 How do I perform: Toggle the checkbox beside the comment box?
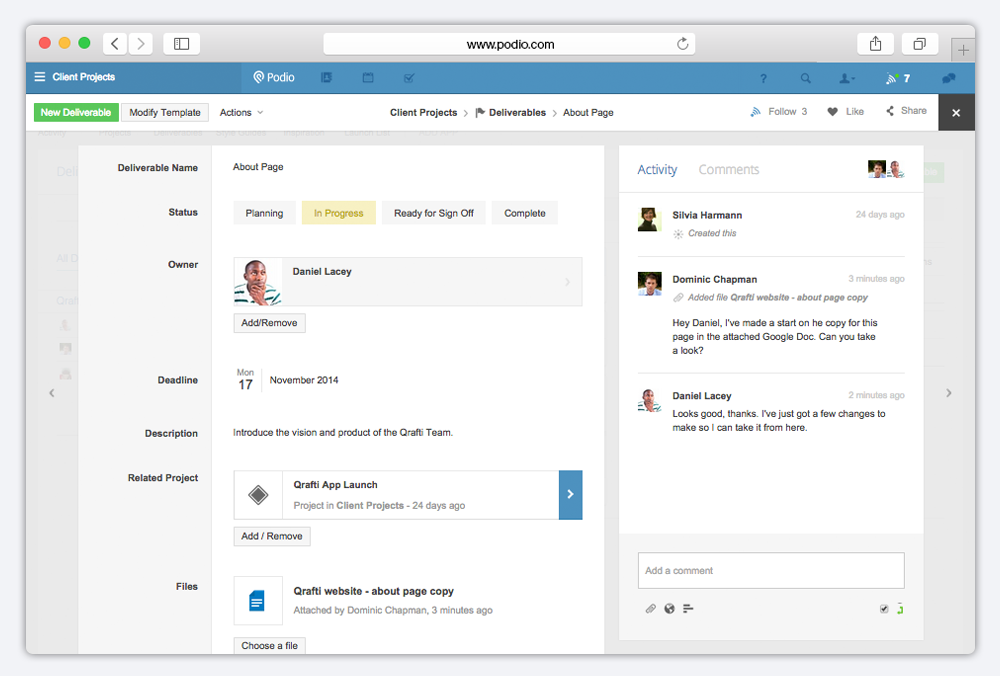coord(884,608)
